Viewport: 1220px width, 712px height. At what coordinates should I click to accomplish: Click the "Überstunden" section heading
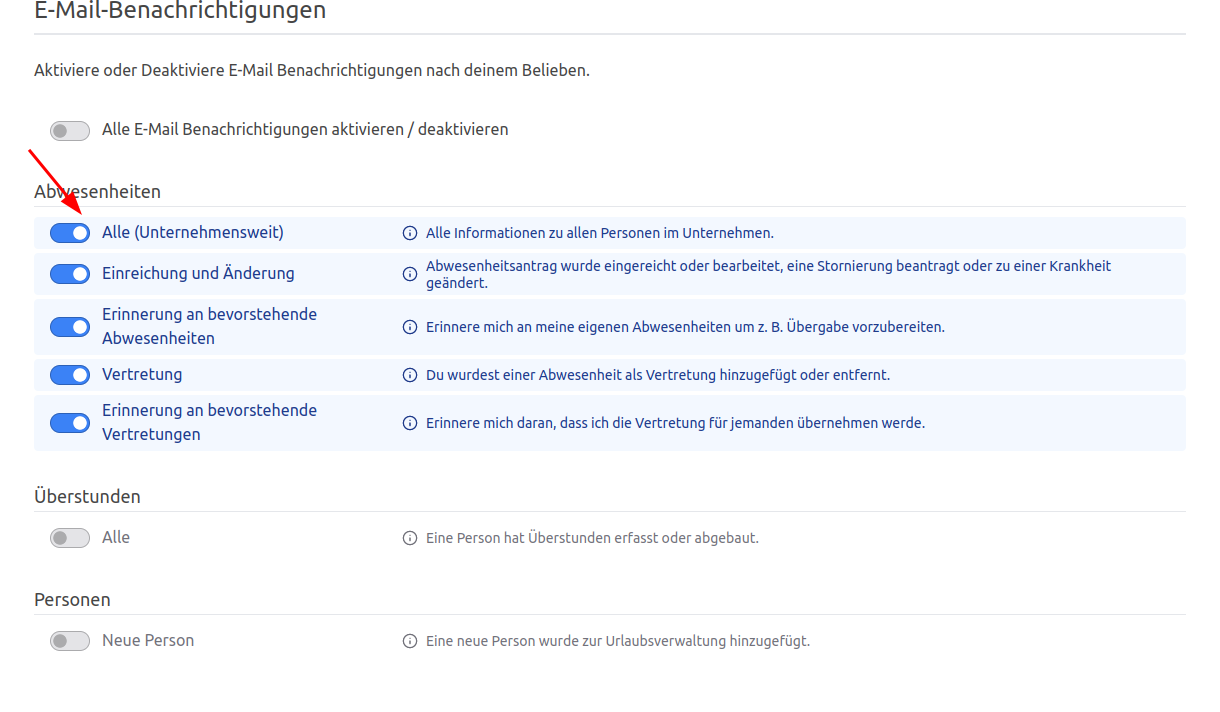tap(88, 496)
